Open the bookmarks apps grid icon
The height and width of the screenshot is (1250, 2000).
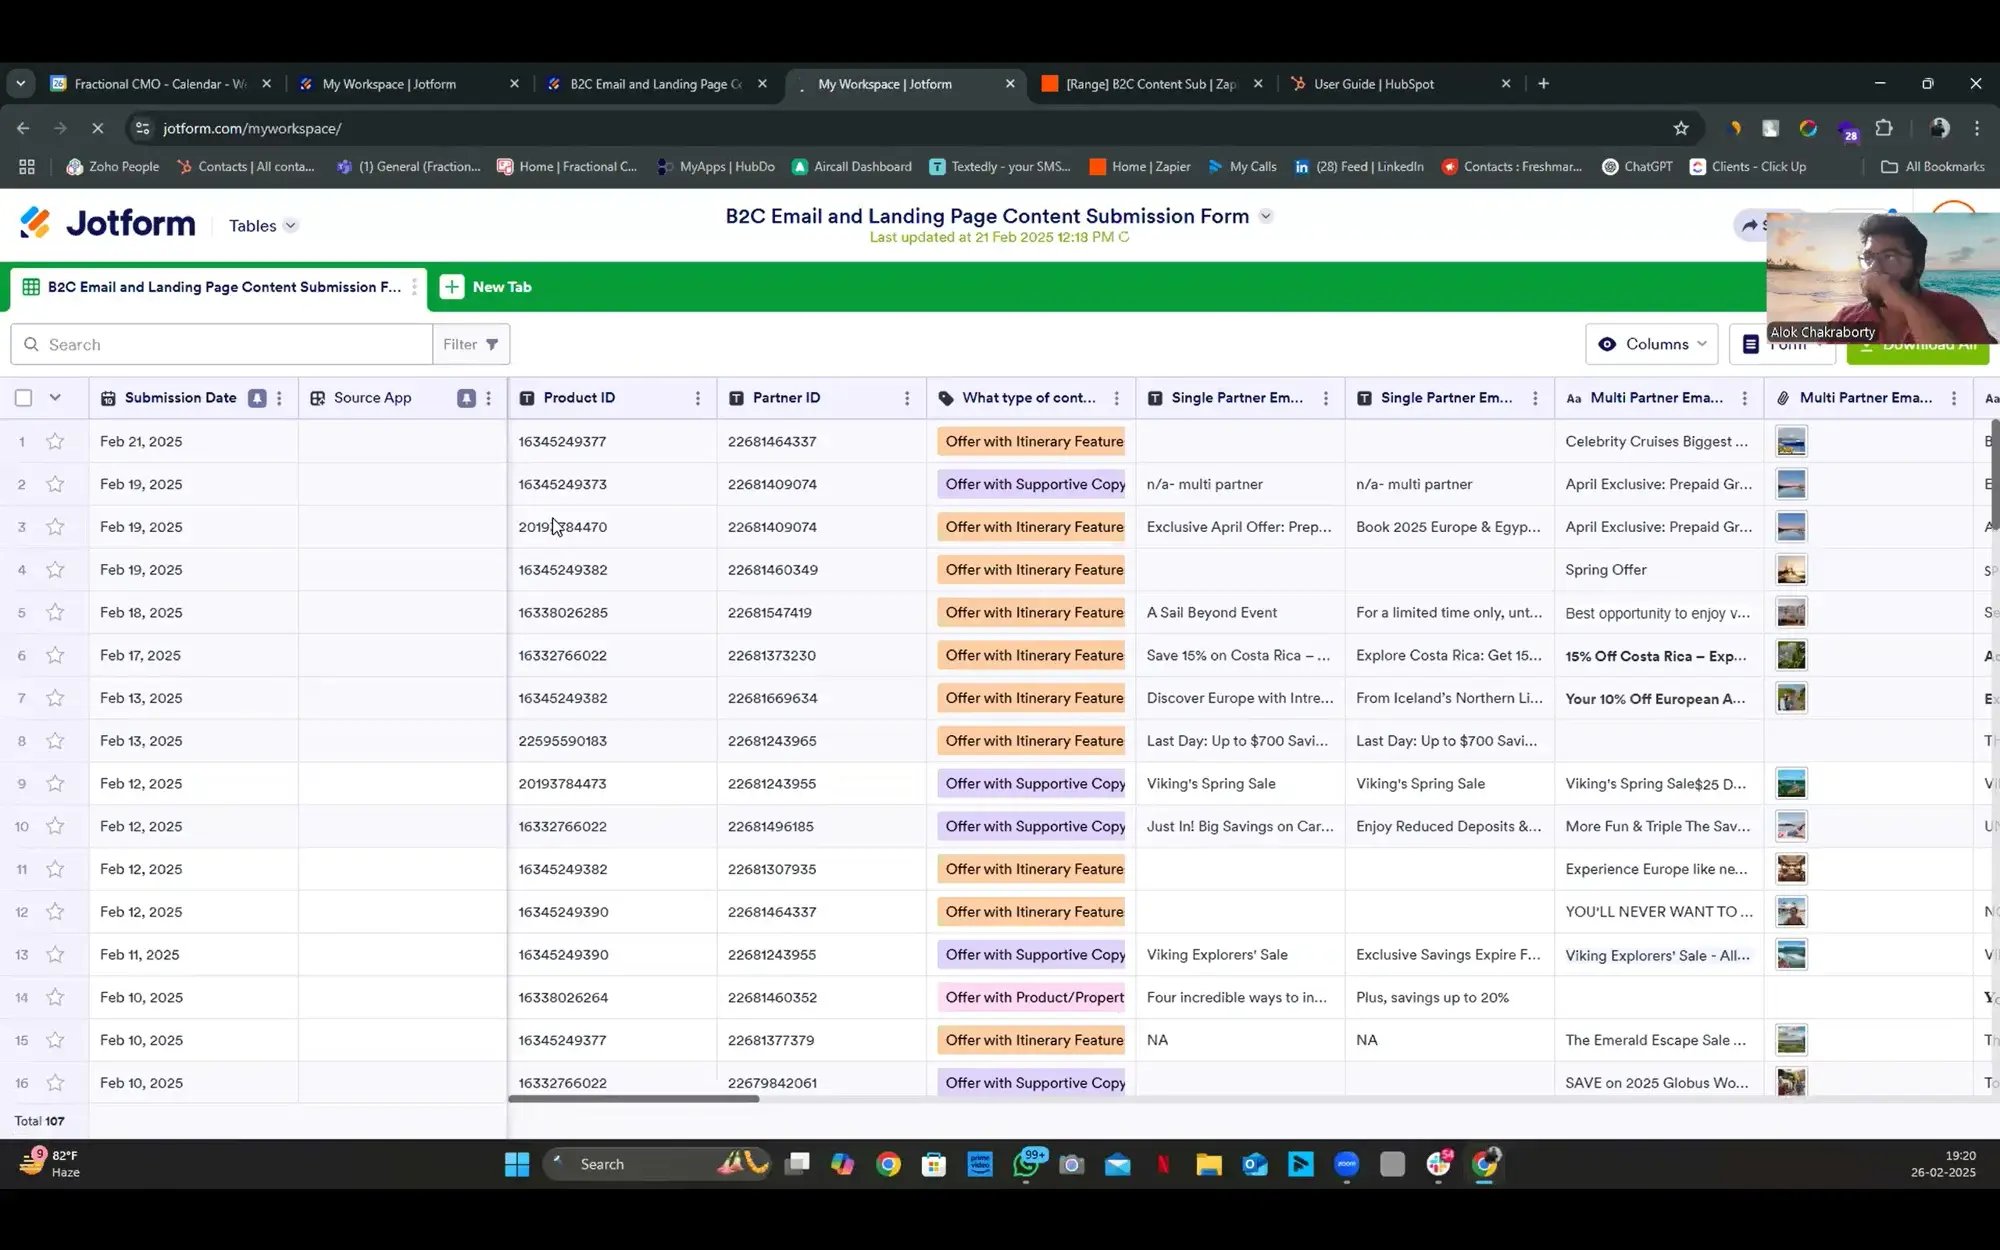(27, 167)
